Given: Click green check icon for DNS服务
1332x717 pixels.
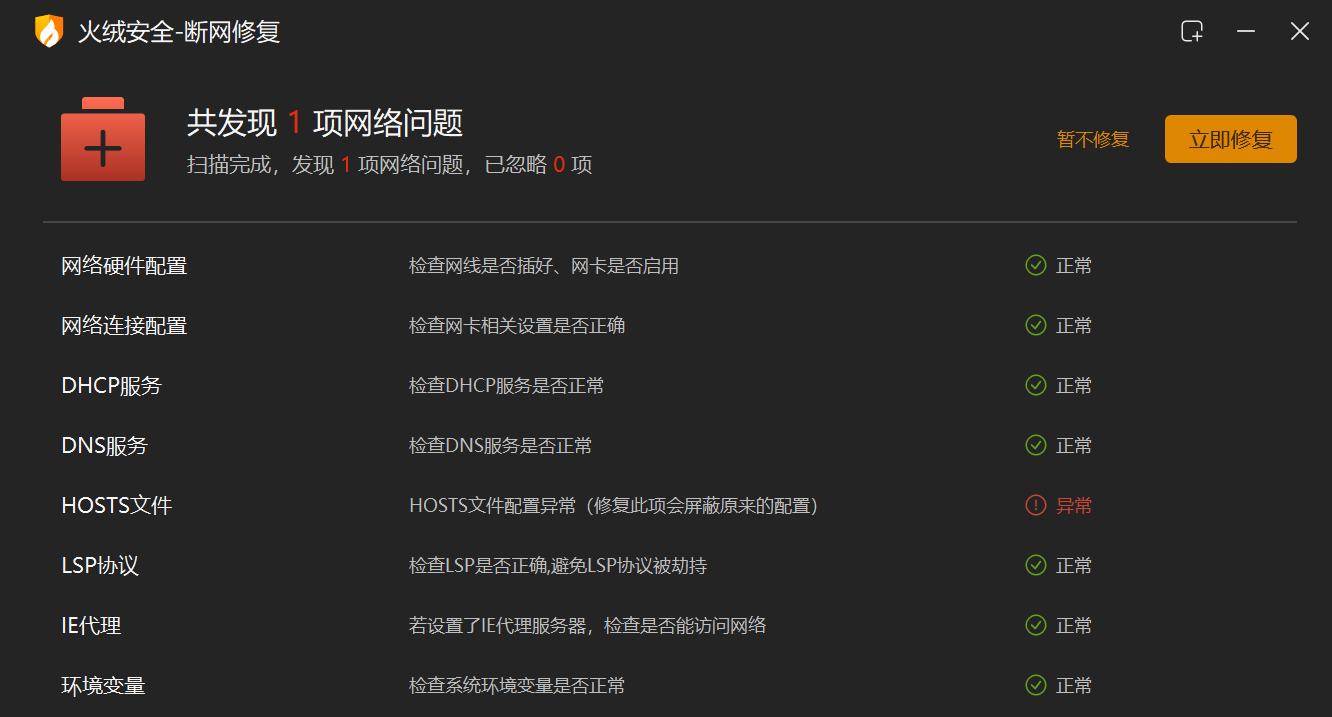Looking at the screenshot, I should coord(1035,446).
